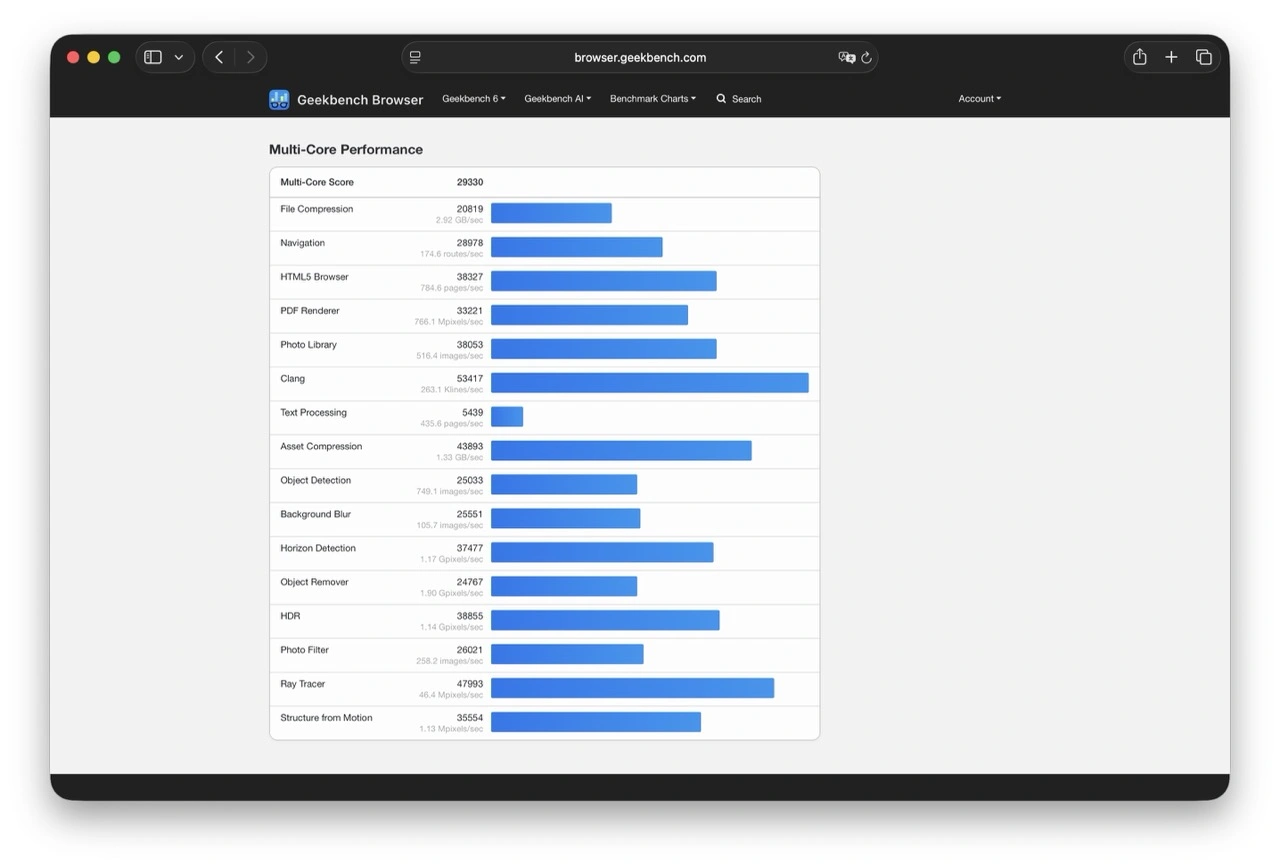Open the page menu icon in address bar

[x=415, y=57]
